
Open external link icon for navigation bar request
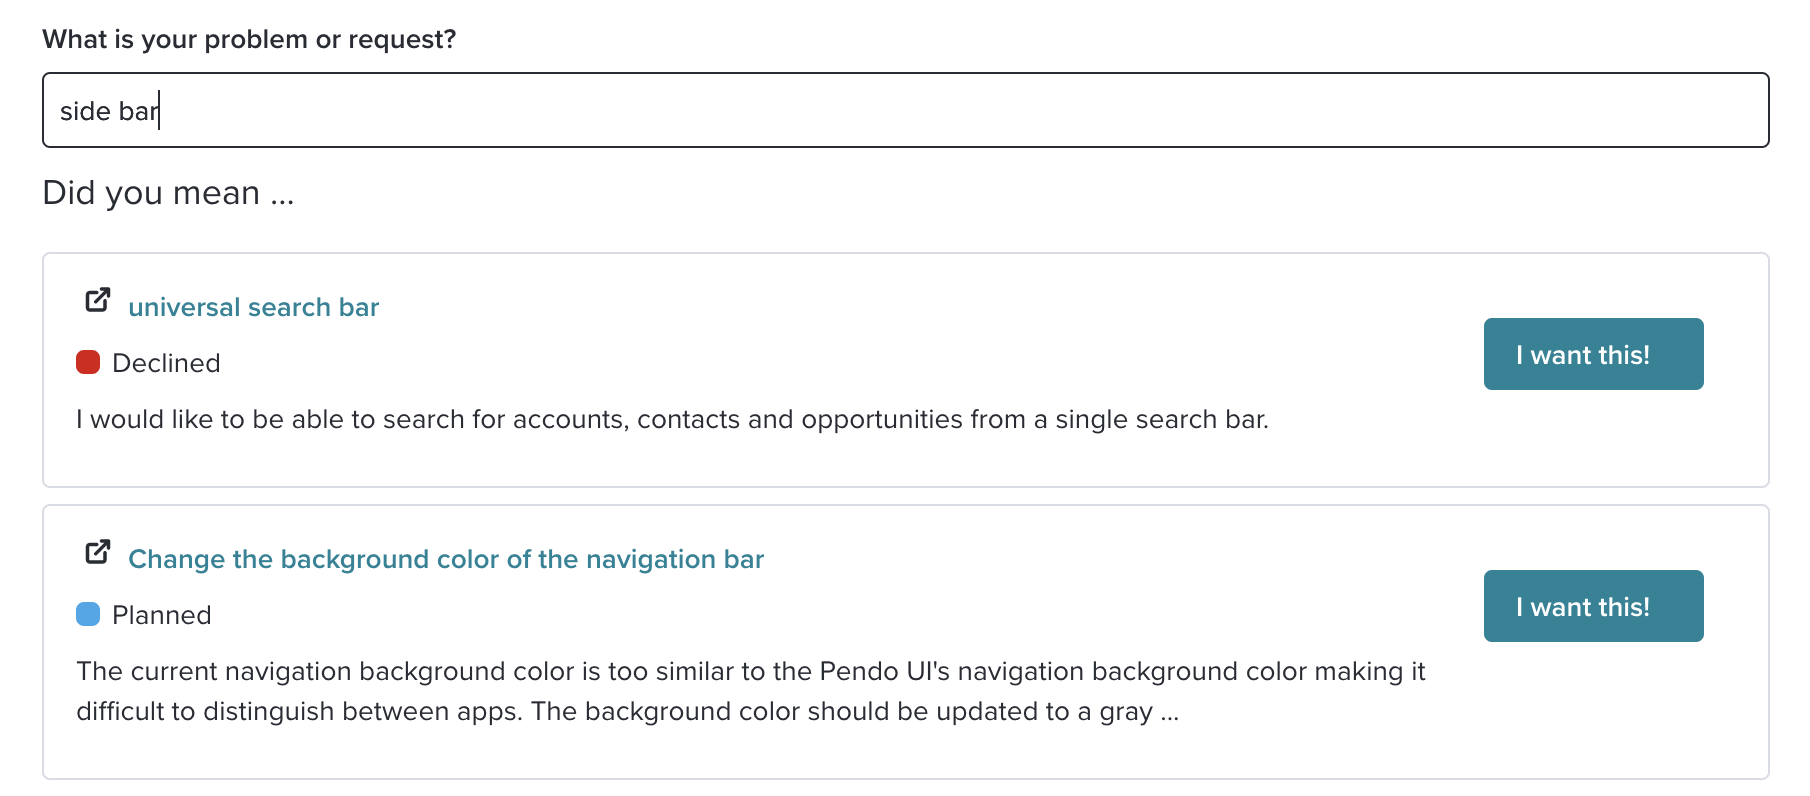click(x=98, y=552)
